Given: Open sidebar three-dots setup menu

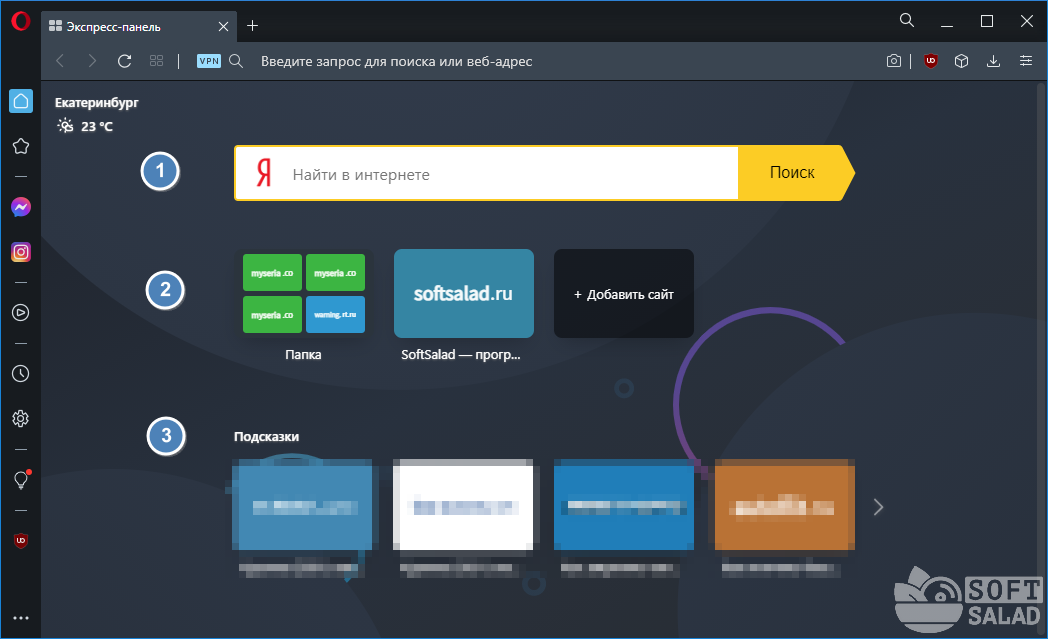Looking at the screenshot, I should (21, 618).
